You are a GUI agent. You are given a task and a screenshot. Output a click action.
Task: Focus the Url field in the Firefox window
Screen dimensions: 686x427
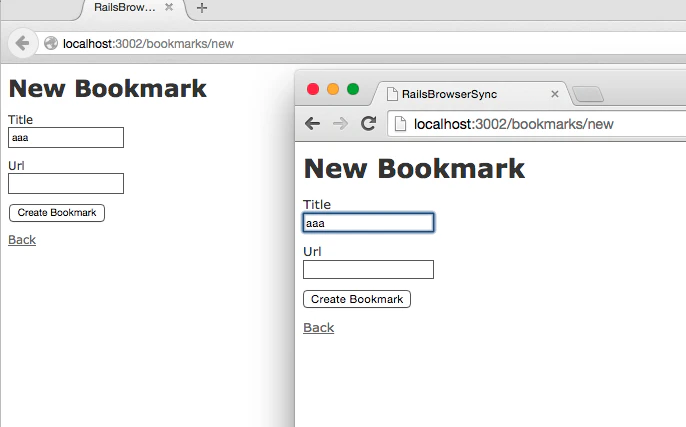click(x=66, y=183)
